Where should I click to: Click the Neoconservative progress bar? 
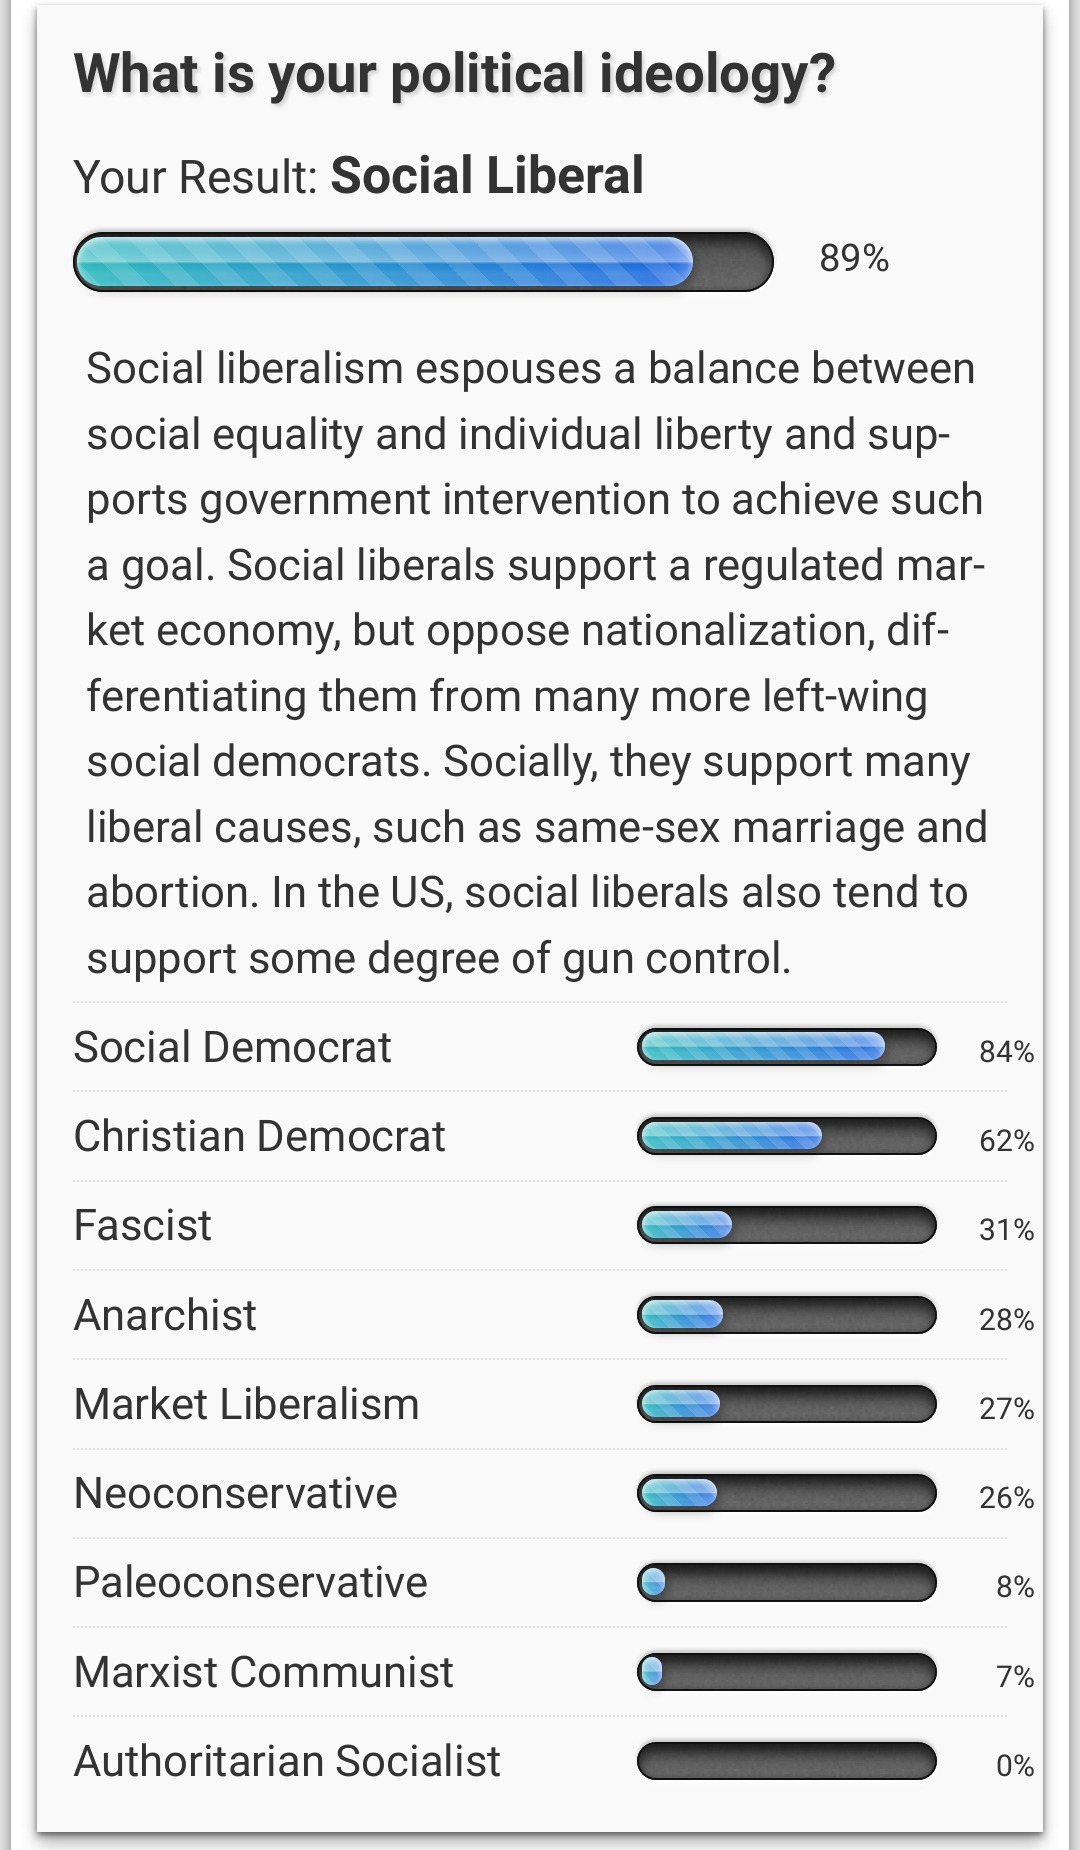coord(786,1493)
